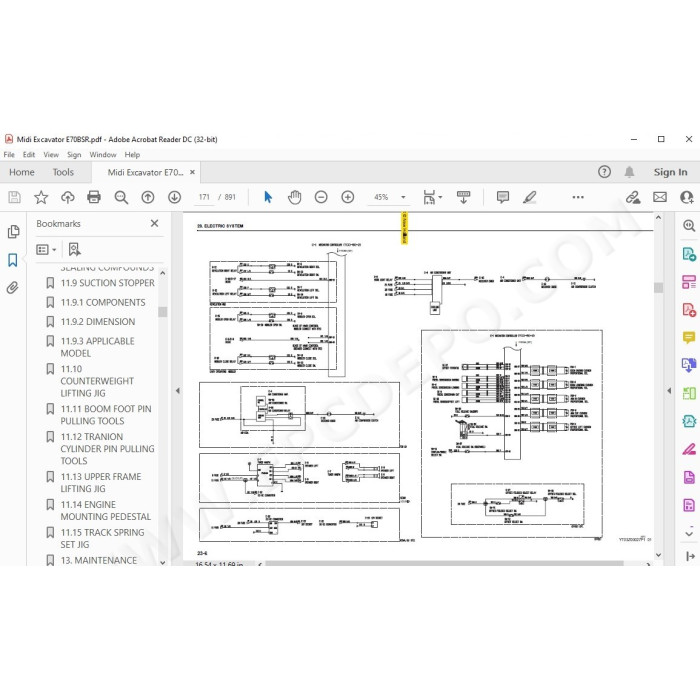This screenshot has width=700, height=700.
Task: Open bookmark 11.9 SUCTION STOPPER
Action: (108, 283)
